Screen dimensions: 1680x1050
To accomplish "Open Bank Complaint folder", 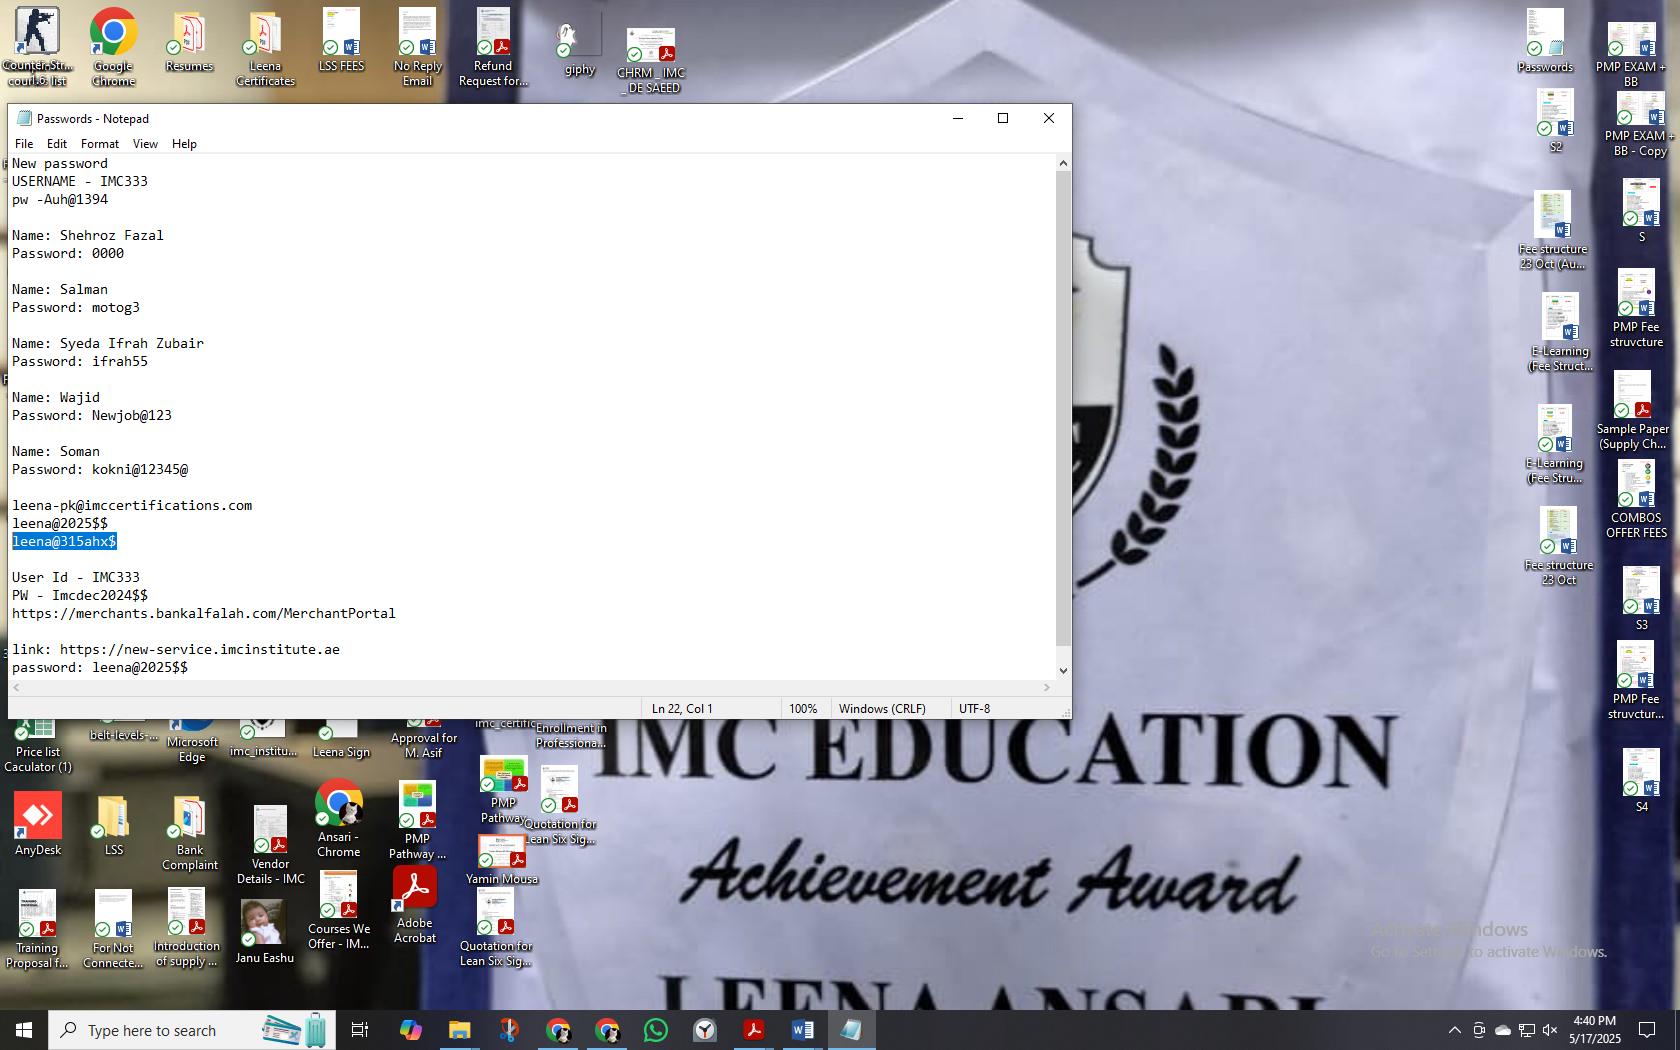I will (x=190, y=833).
